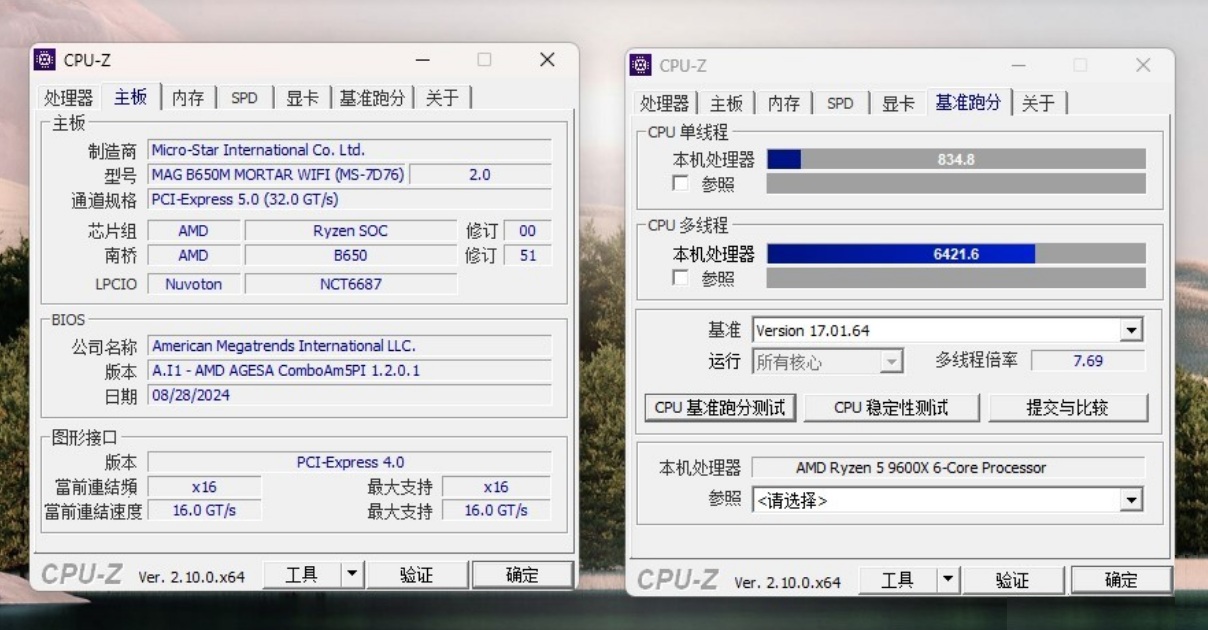Click 验证 button in left window
Screen dimensions: 1208x630
(417, 574)
